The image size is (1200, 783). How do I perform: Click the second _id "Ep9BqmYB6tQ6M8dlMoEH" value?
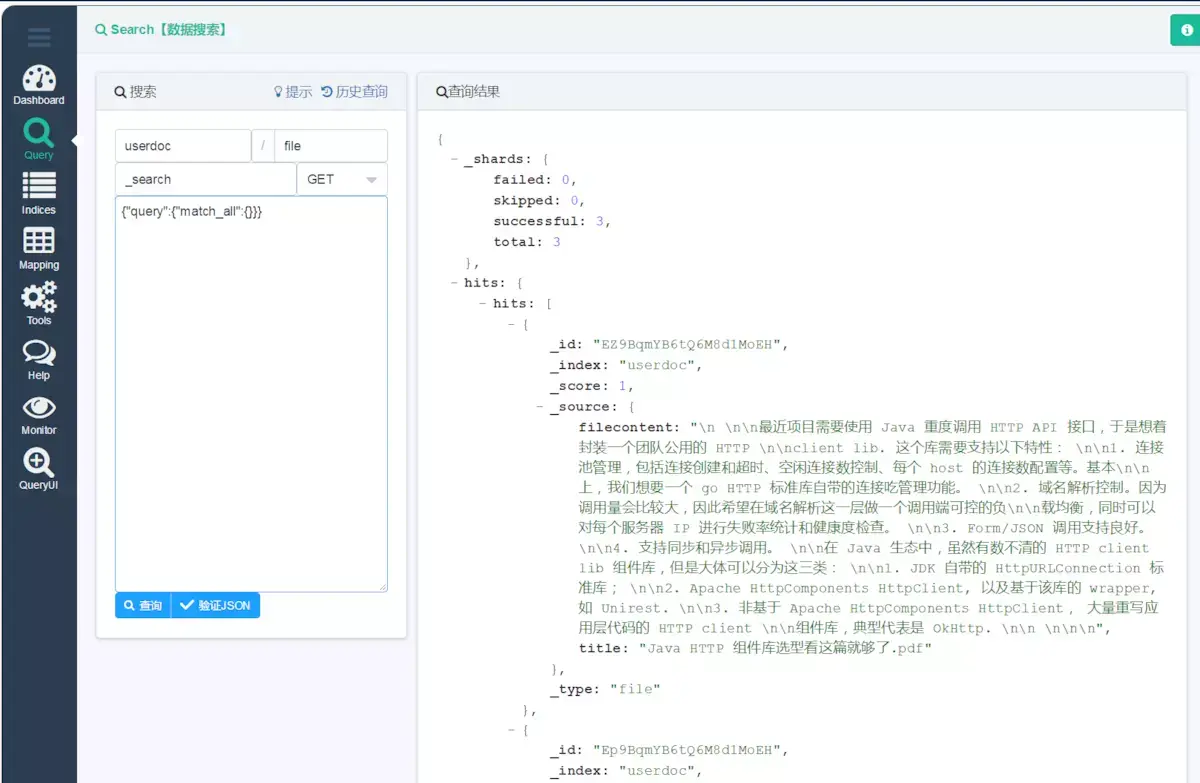pos(689,750)
